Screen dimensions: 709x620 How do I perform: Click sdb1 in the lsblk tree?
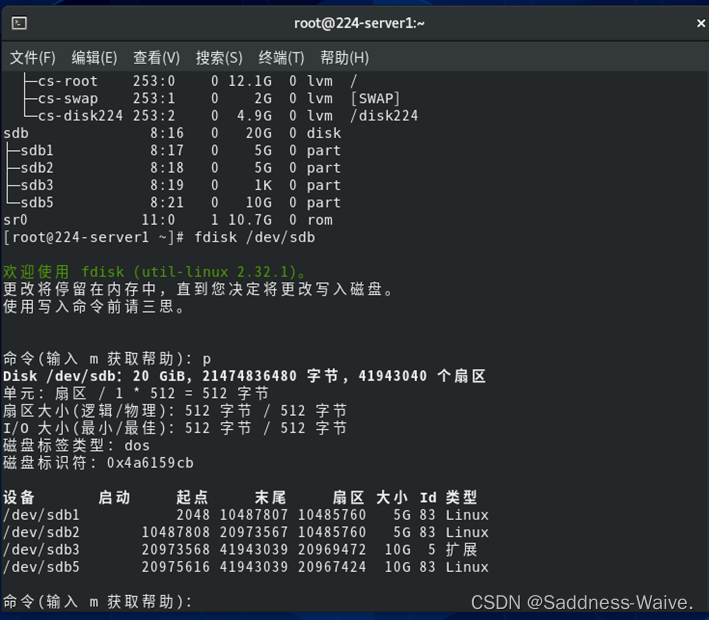point(37,151)
